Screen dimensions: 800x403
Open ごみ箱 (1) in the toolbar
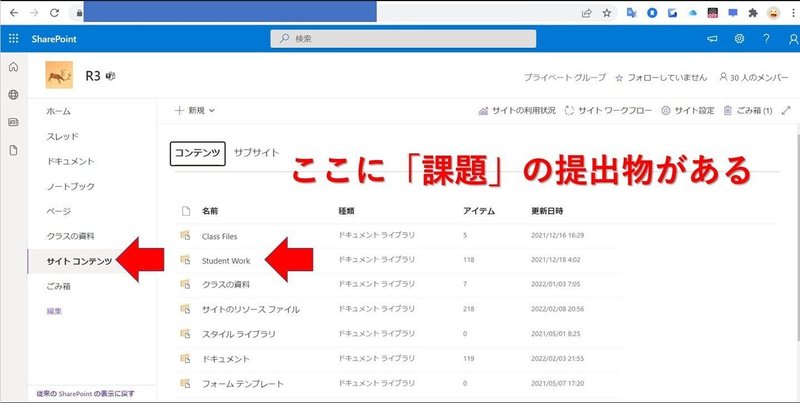(748, 110)
